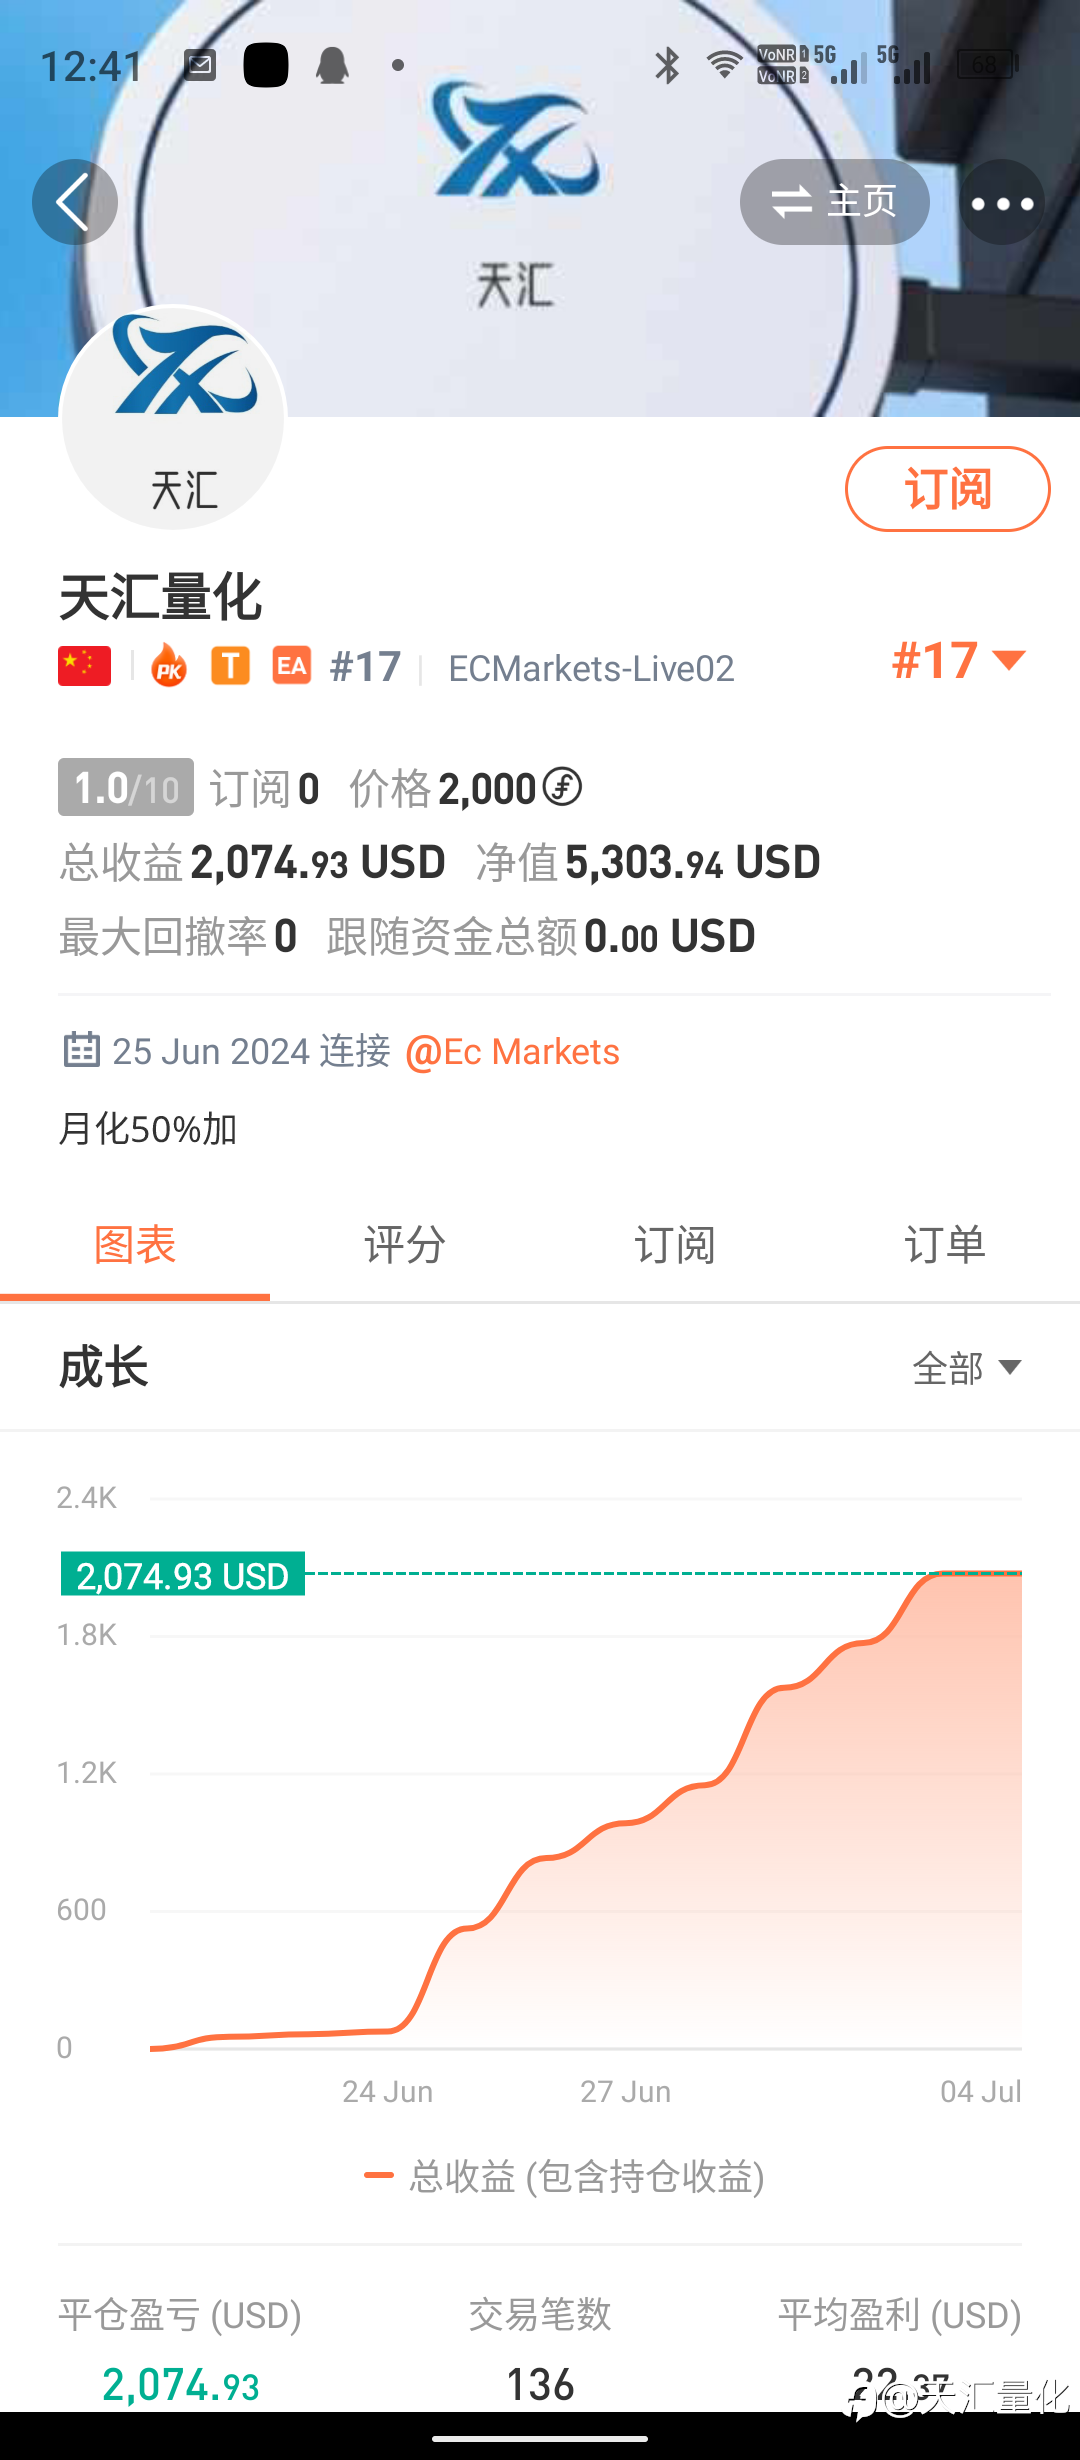Screen dimensions: 1080x2460
Task: Open the 全部 time range dropdown
Action: point(966,1368)
